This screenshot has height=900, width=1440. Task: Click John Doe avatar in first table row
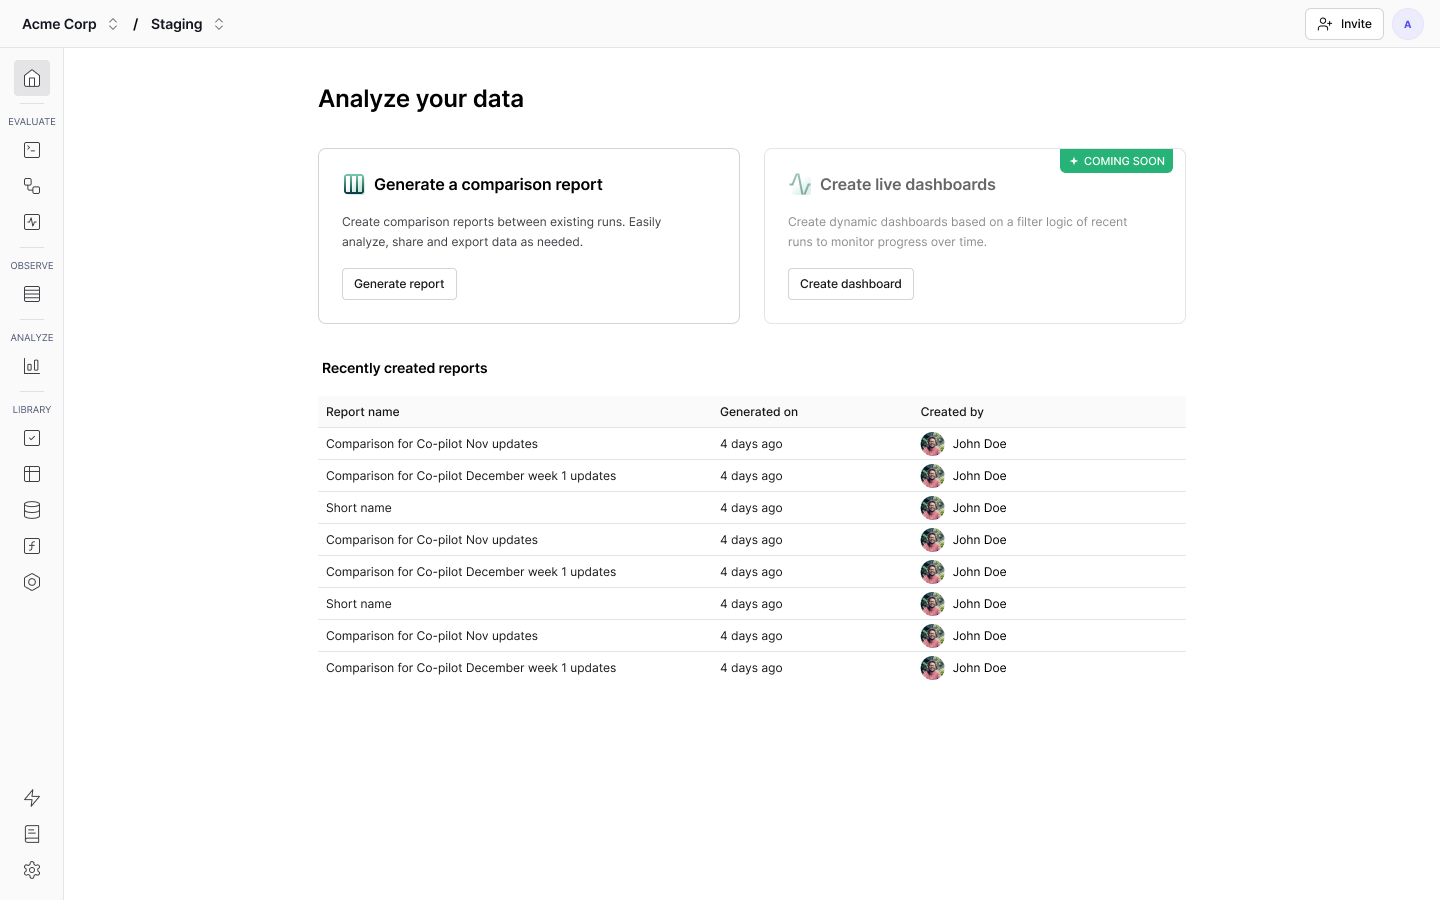coord(932,444)
